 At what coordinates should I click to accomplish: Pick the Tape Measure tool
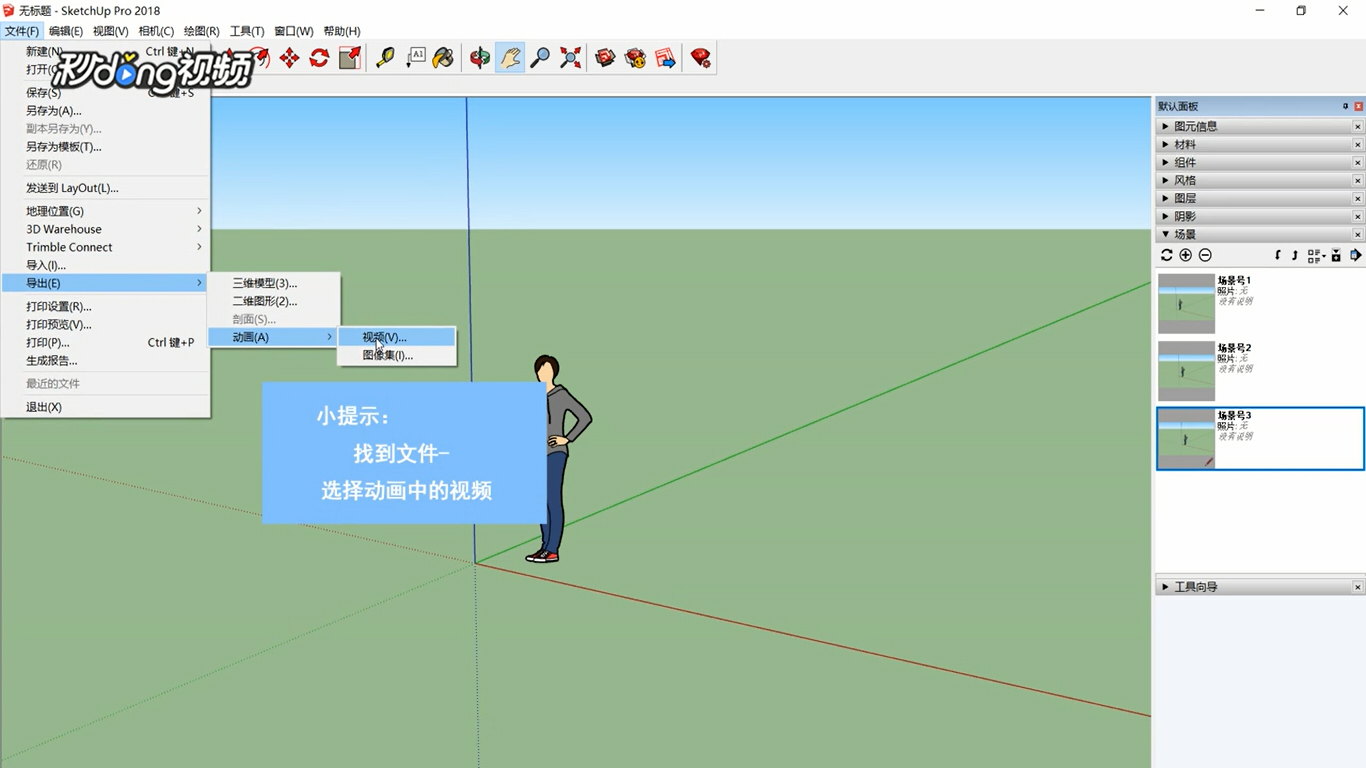click(x=385, y=58)
